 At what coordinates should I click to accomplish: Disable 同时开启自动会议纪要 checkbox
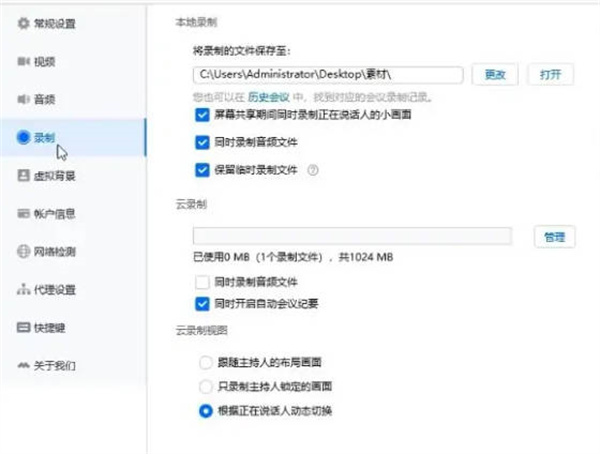203,302
